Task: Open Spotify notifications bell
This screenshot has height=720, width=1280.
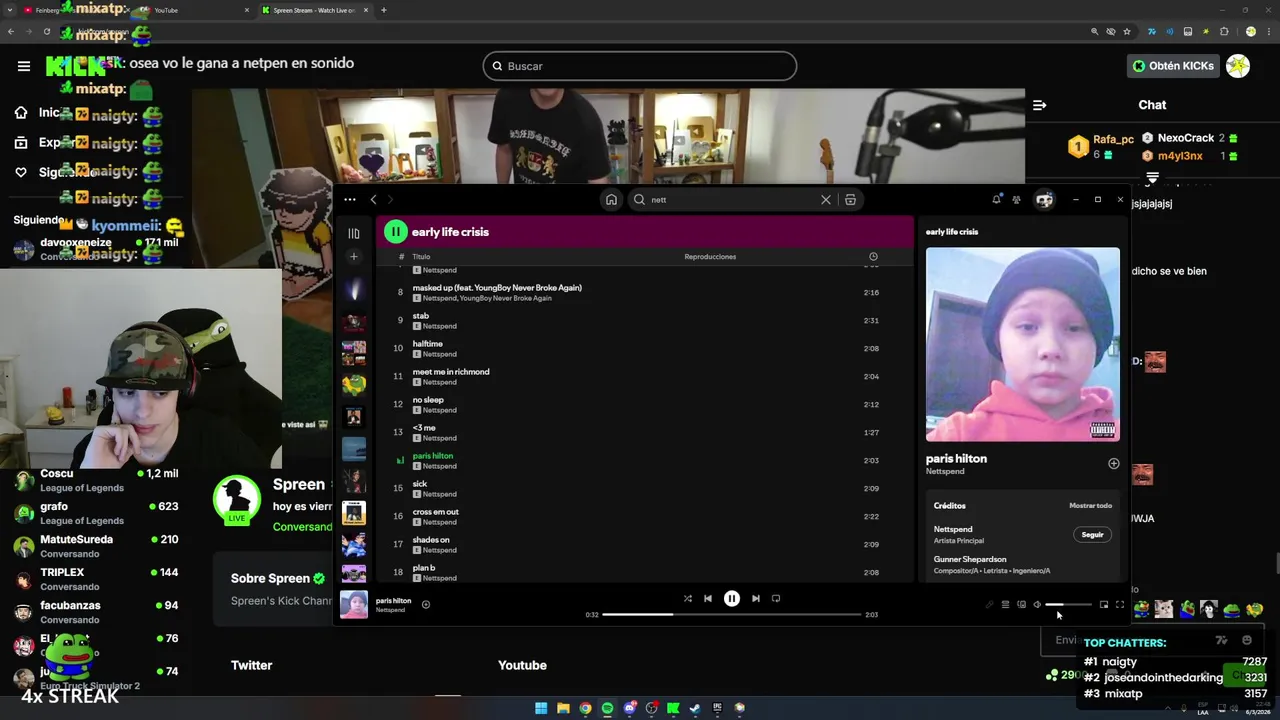Action: [x=996, y=199]
